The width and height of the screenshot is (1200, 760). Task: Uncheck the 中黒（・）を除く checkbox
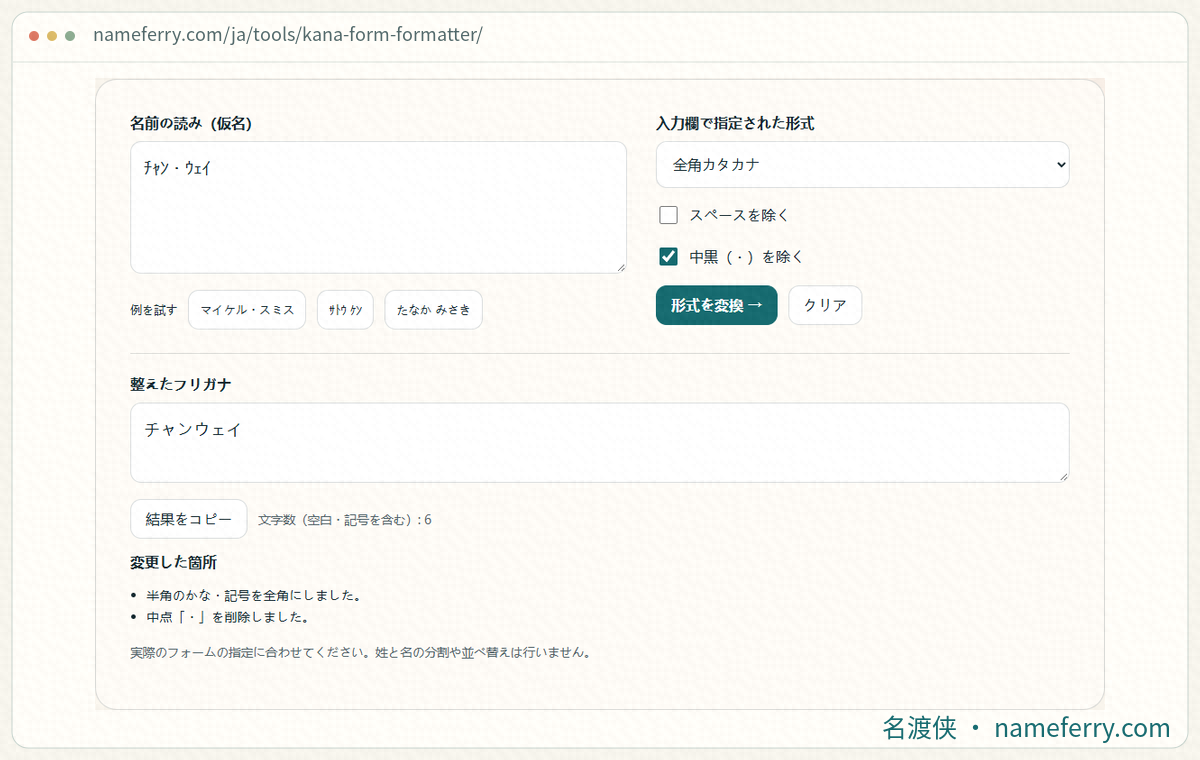tap(669, 257)
